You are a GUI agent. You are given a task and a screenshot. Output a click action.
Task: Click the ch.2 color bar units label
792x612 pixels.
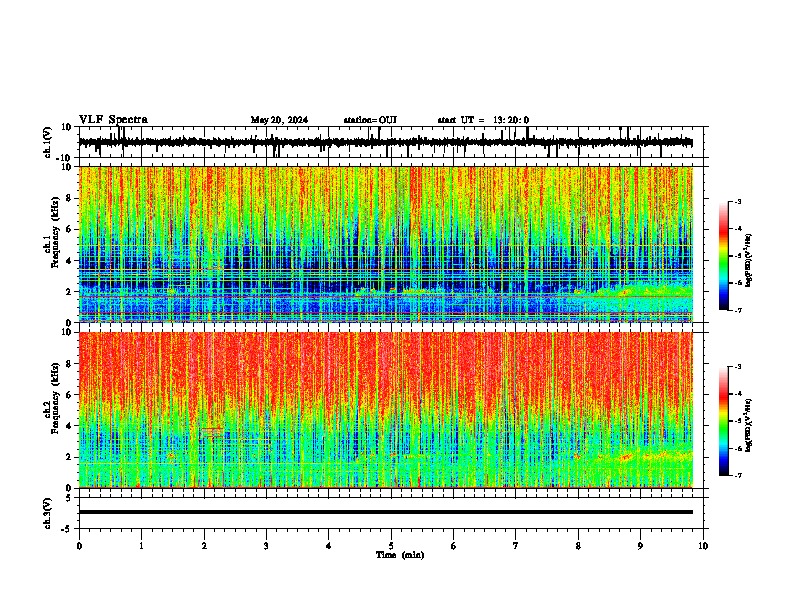748,425
